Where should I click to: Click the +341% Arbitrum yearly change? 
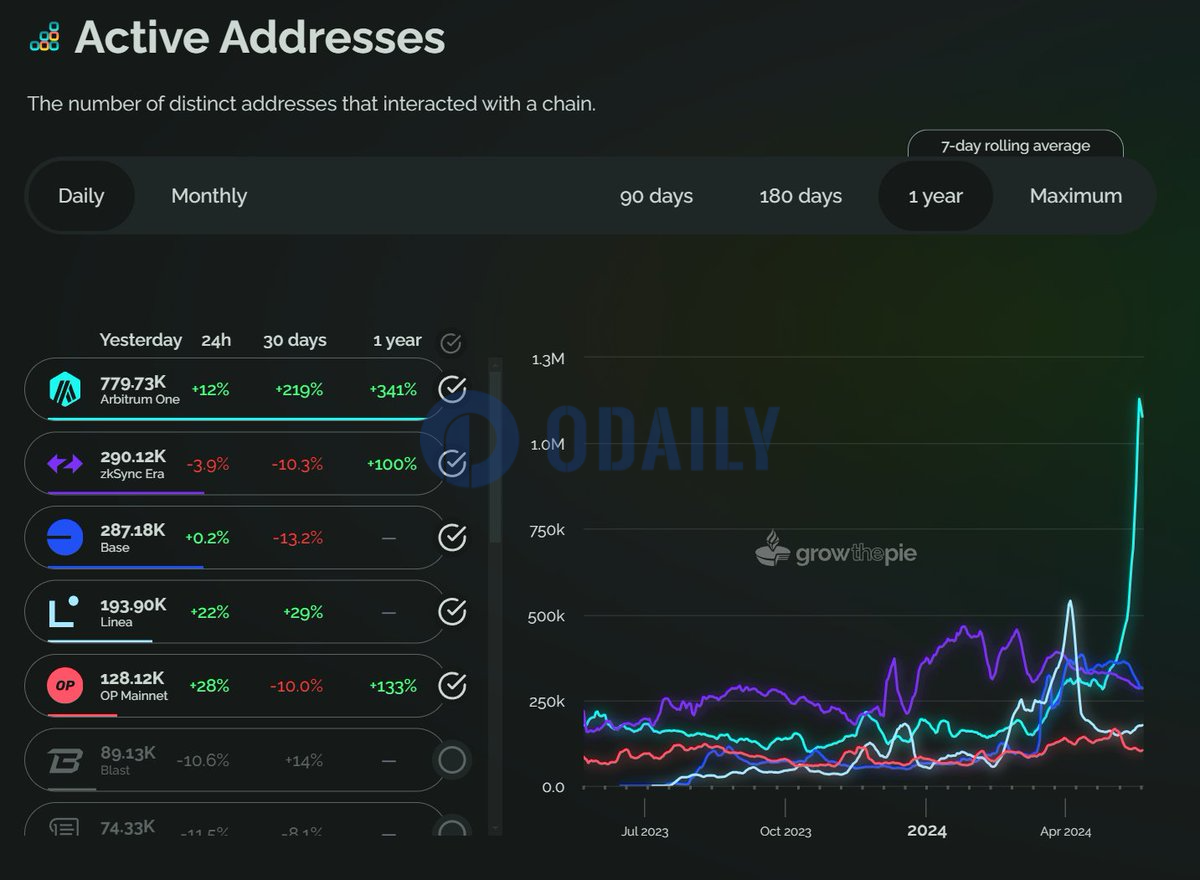(x=393, y=389)
